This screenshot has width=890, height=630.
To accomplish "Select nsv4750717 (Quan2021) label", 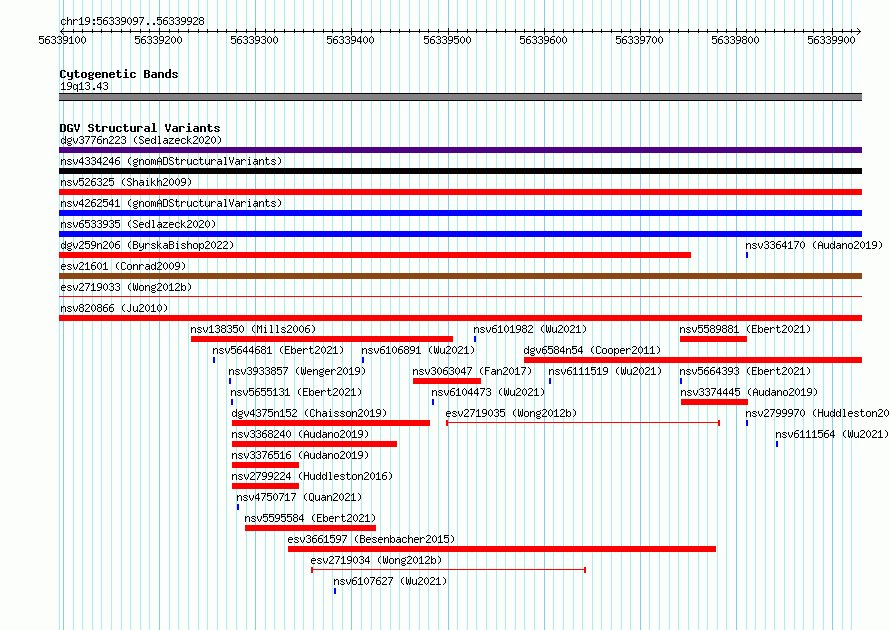I will pyautogui.click(x=299, y=497).
